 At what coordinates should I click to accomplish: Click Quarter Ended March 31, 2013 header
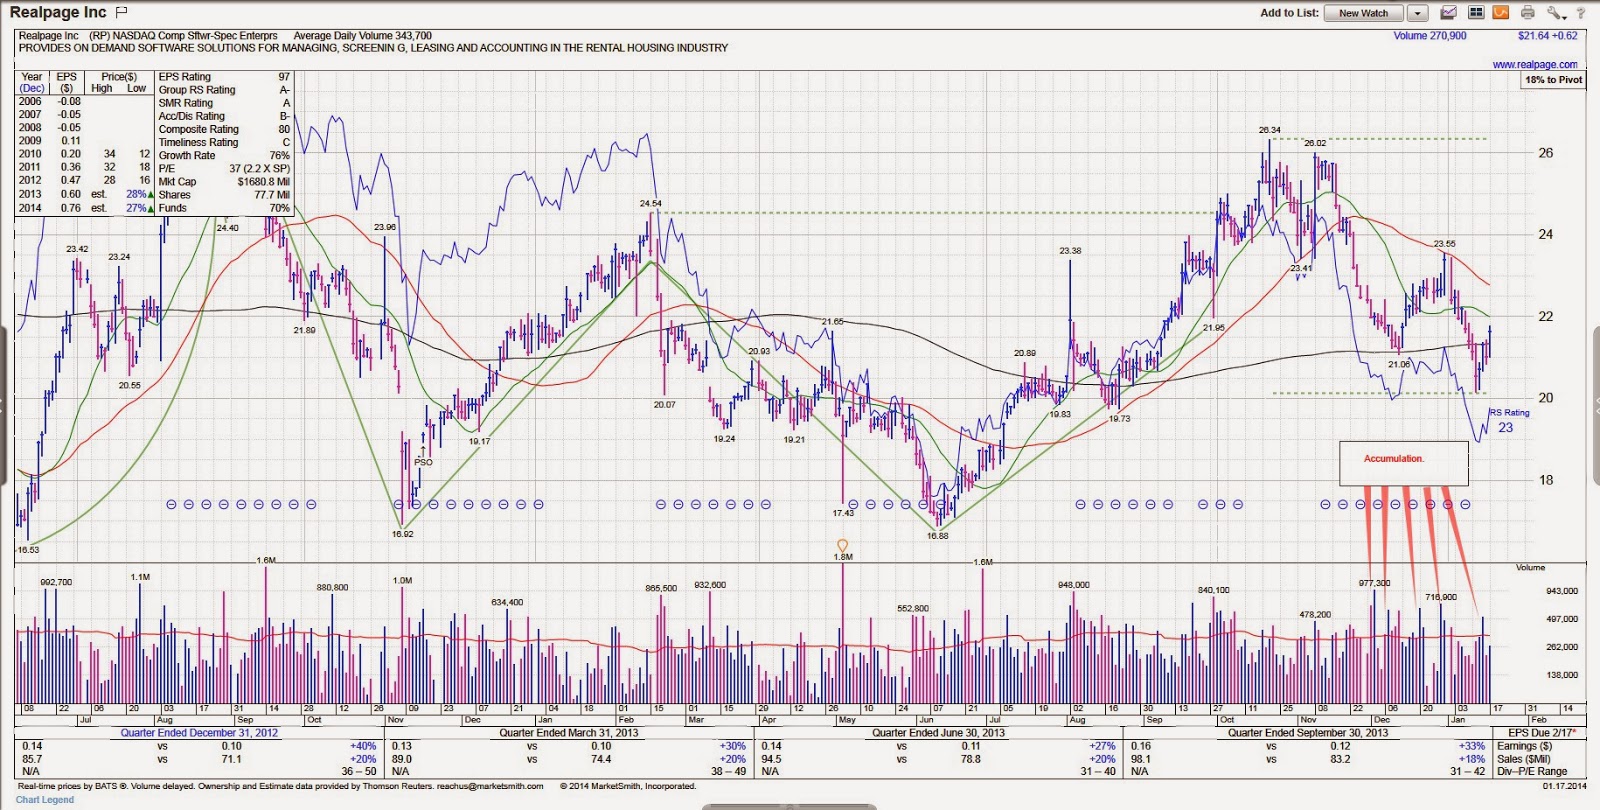(x=569, y=733)
